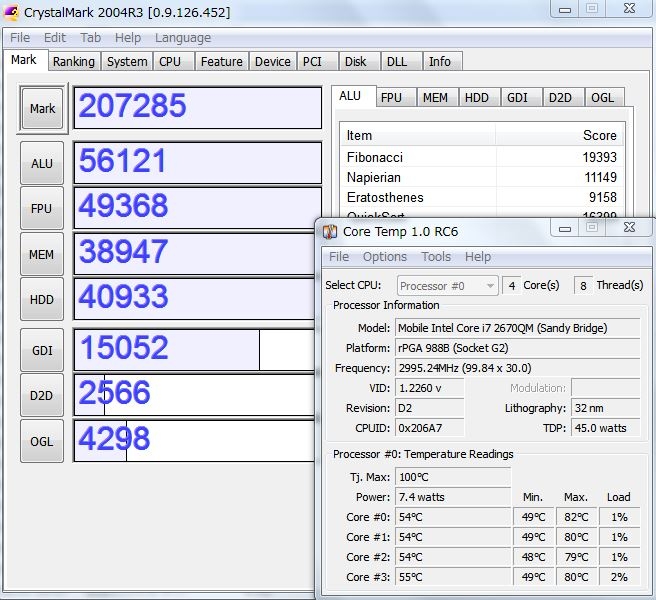
Task: Run the D2D benchmark button
Action: point(42,395)
